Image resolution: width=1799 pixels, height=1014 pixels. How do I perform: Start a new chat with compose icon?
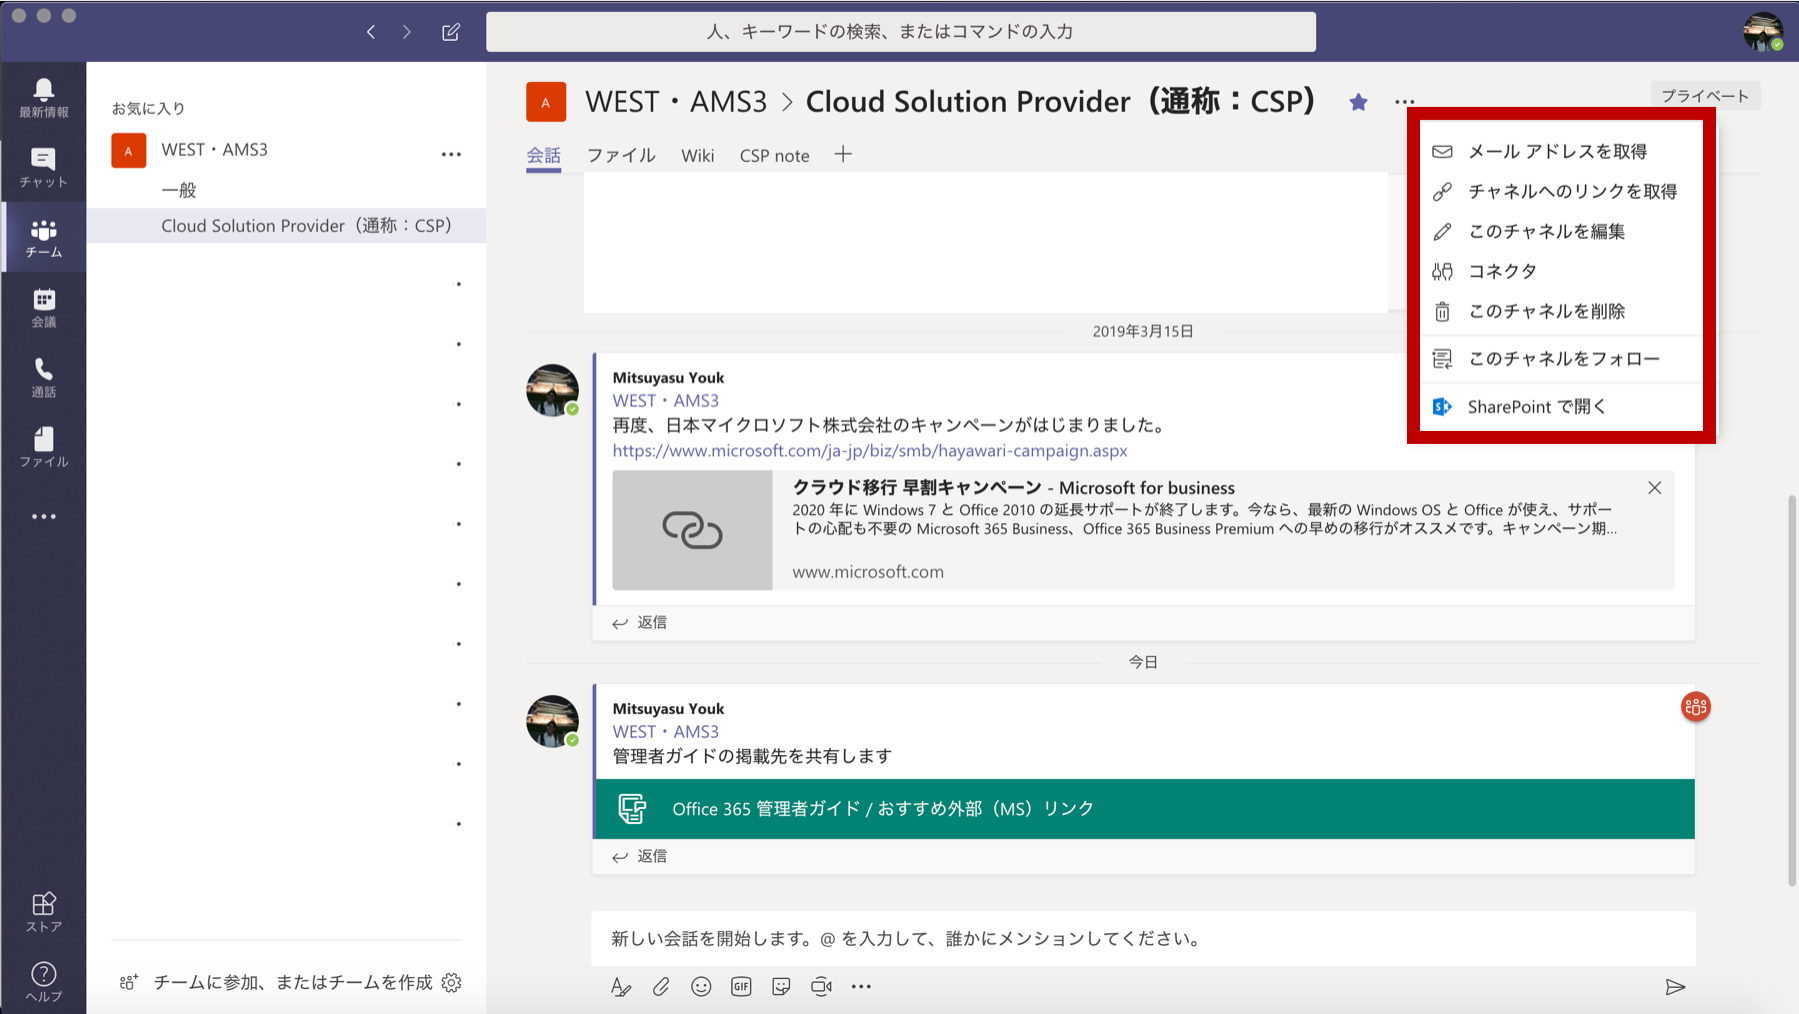[451, 32]
